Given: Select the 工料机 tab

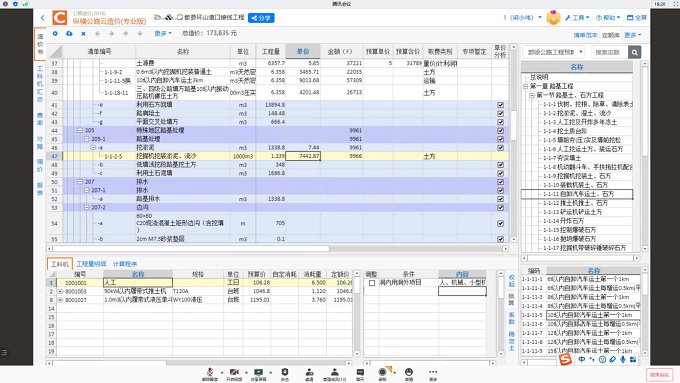Looking at the screenshot, I should [59, 264].
